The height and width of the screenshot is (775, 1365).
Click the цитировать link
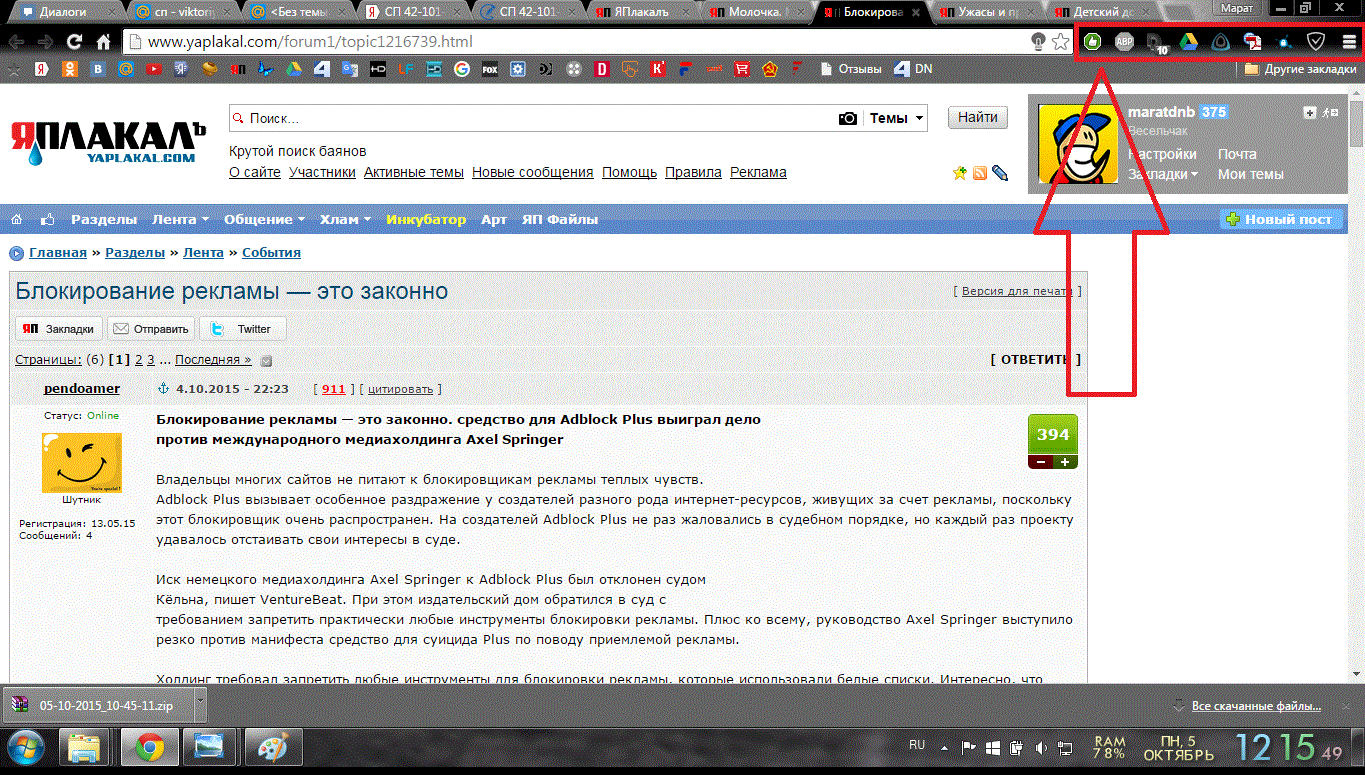click(x=400, y=389)
